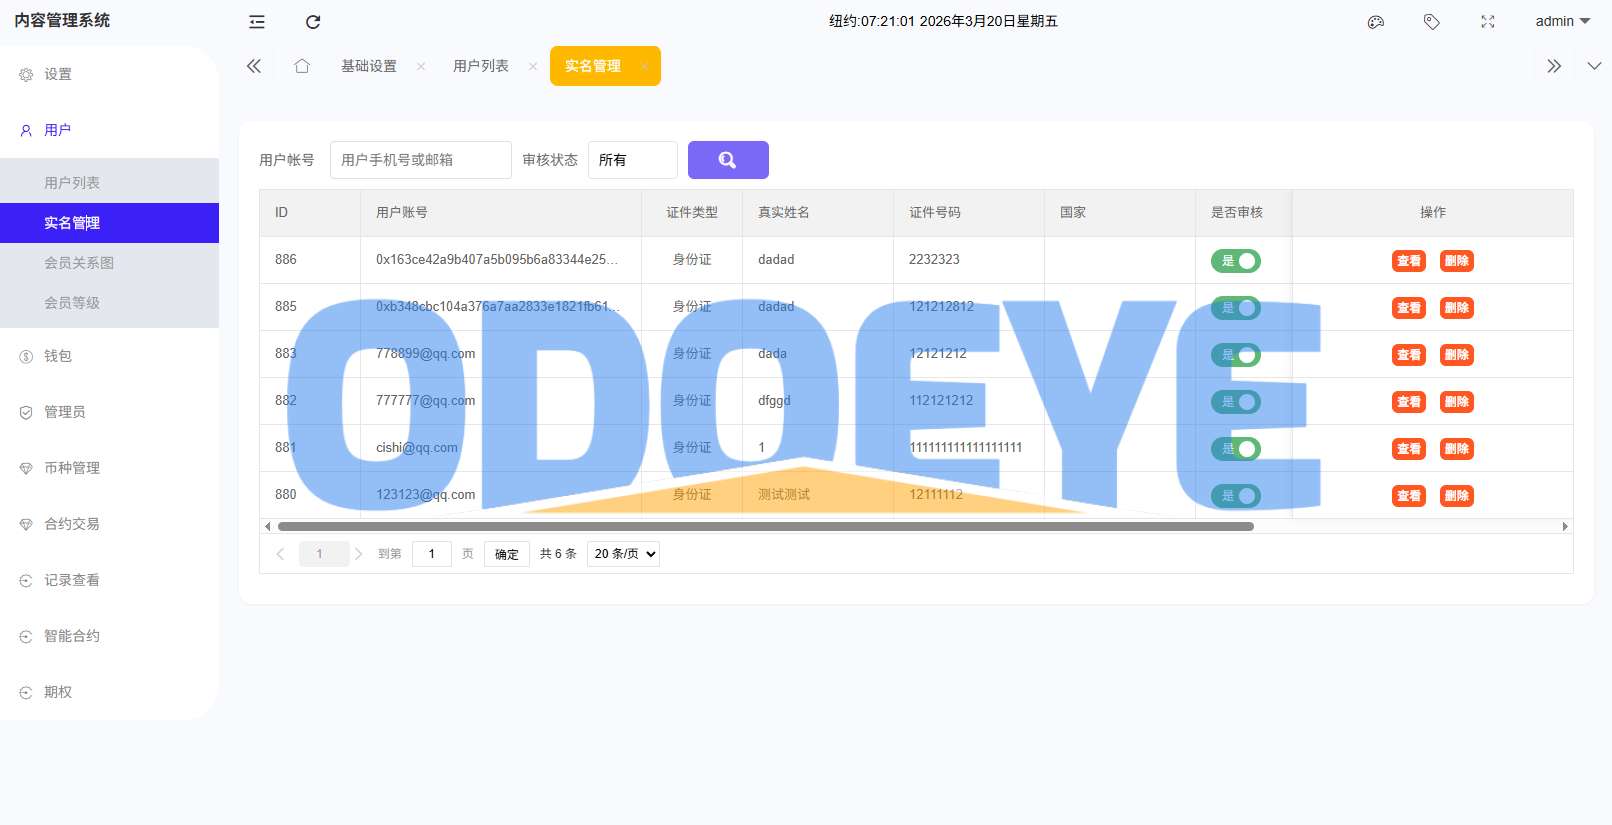This screenshot has width=1612, height=825.
Task: Click the 用户手机号或邮箱 input field
Action: (x=420, y=160)
